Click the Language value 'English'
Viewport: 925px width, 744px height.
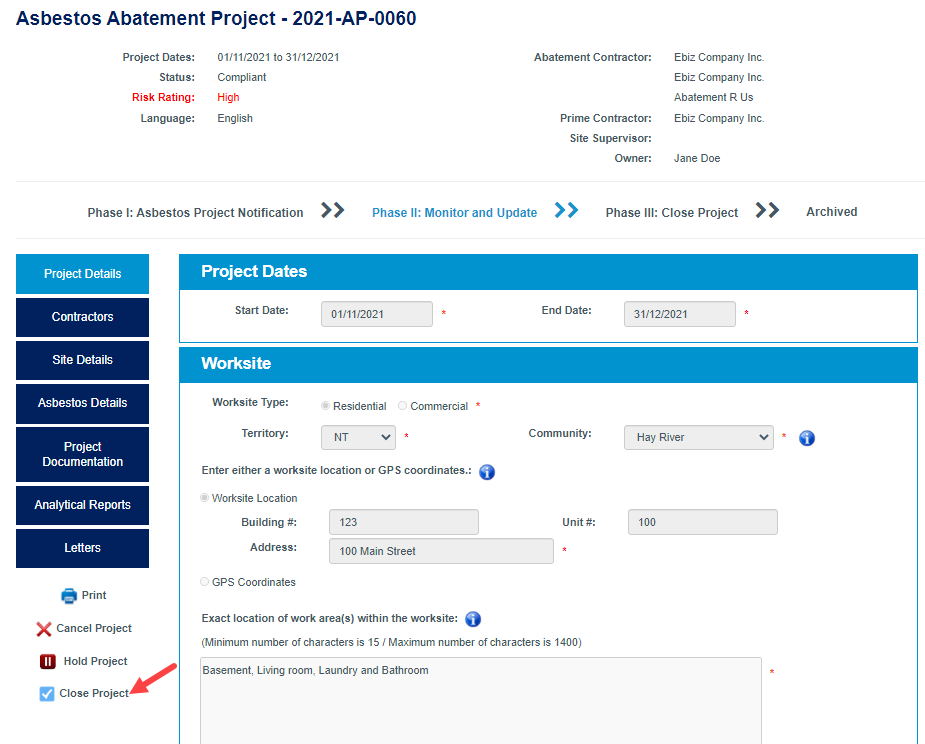235,118
